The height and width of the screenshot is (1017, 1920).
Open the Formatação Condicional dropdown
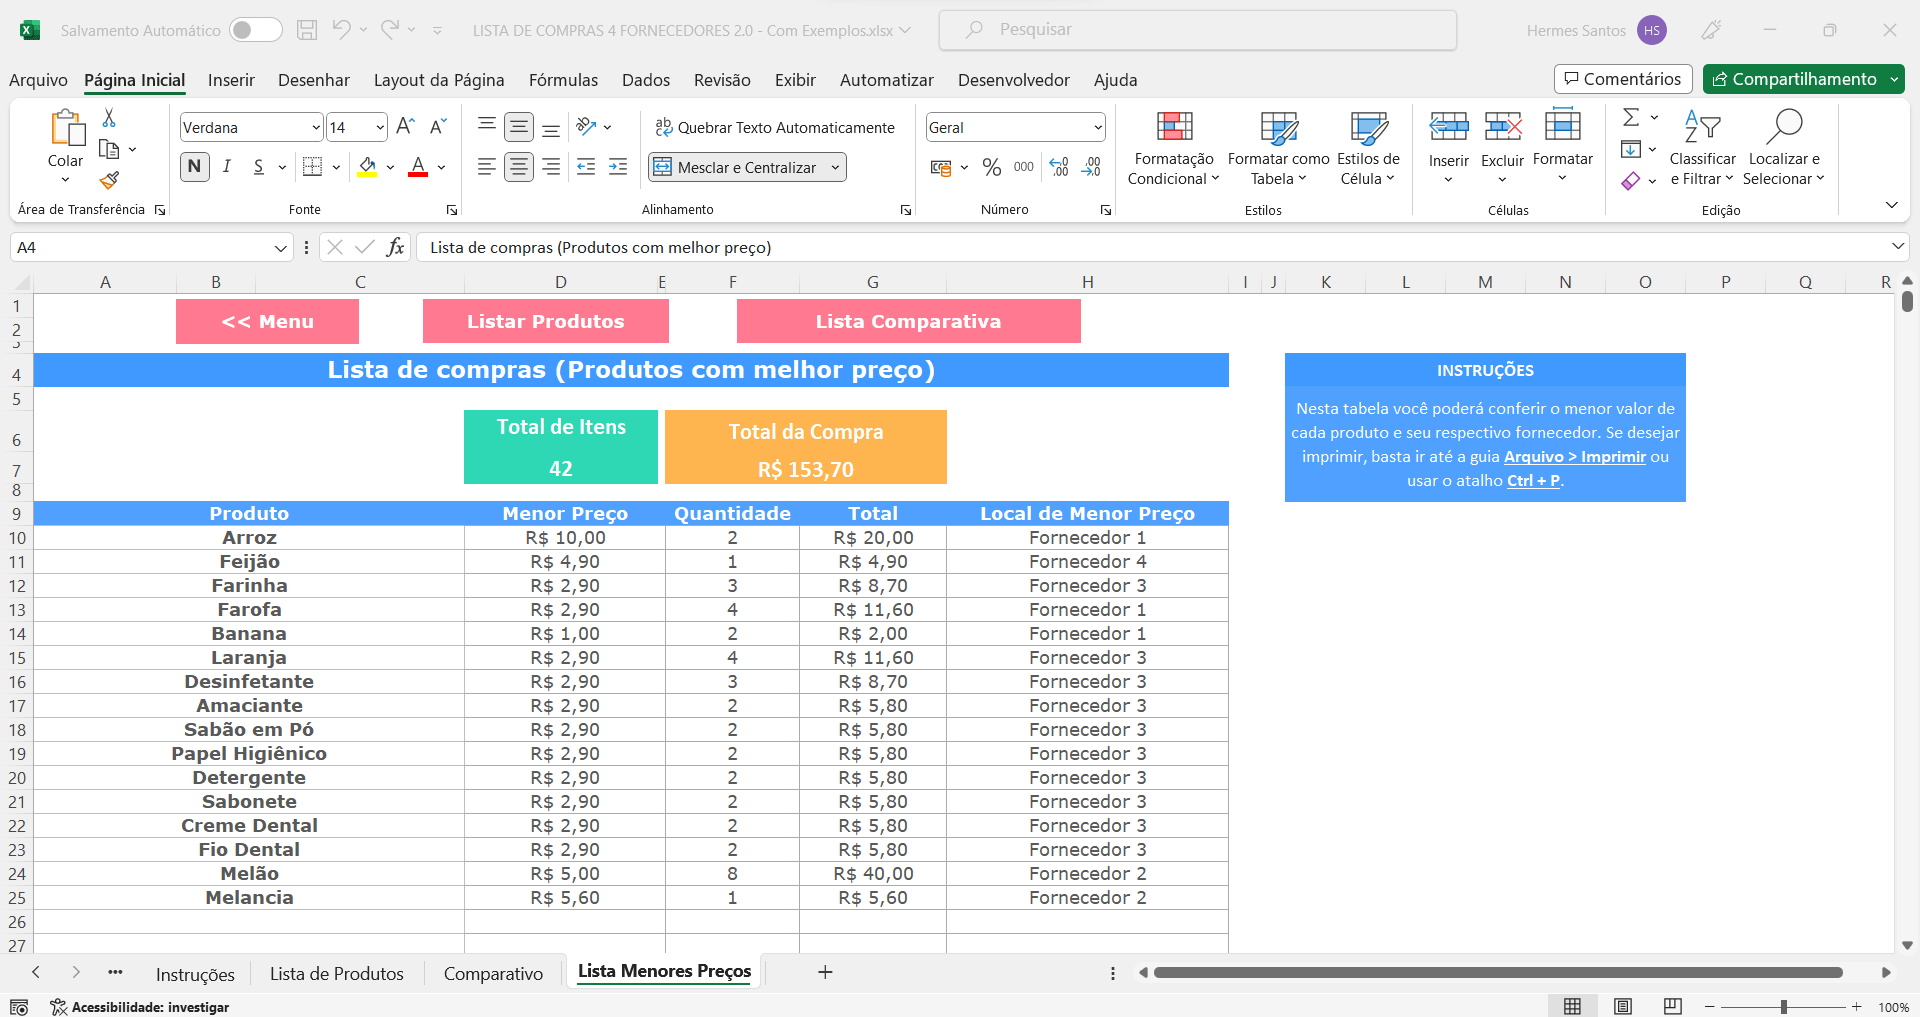coord(1174,148)
